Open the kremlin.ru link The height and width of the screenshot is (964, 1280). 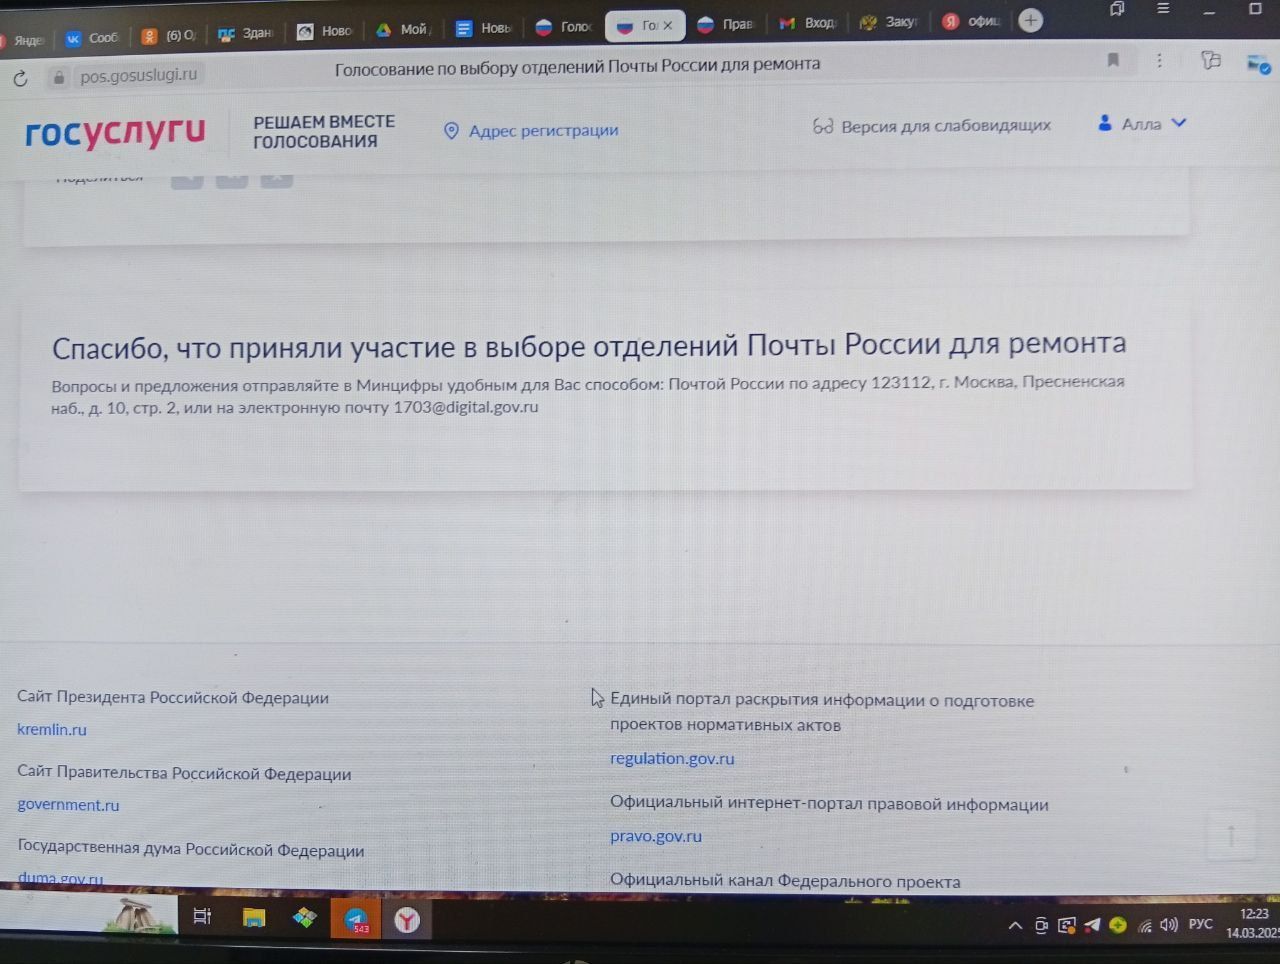[52, 730]
